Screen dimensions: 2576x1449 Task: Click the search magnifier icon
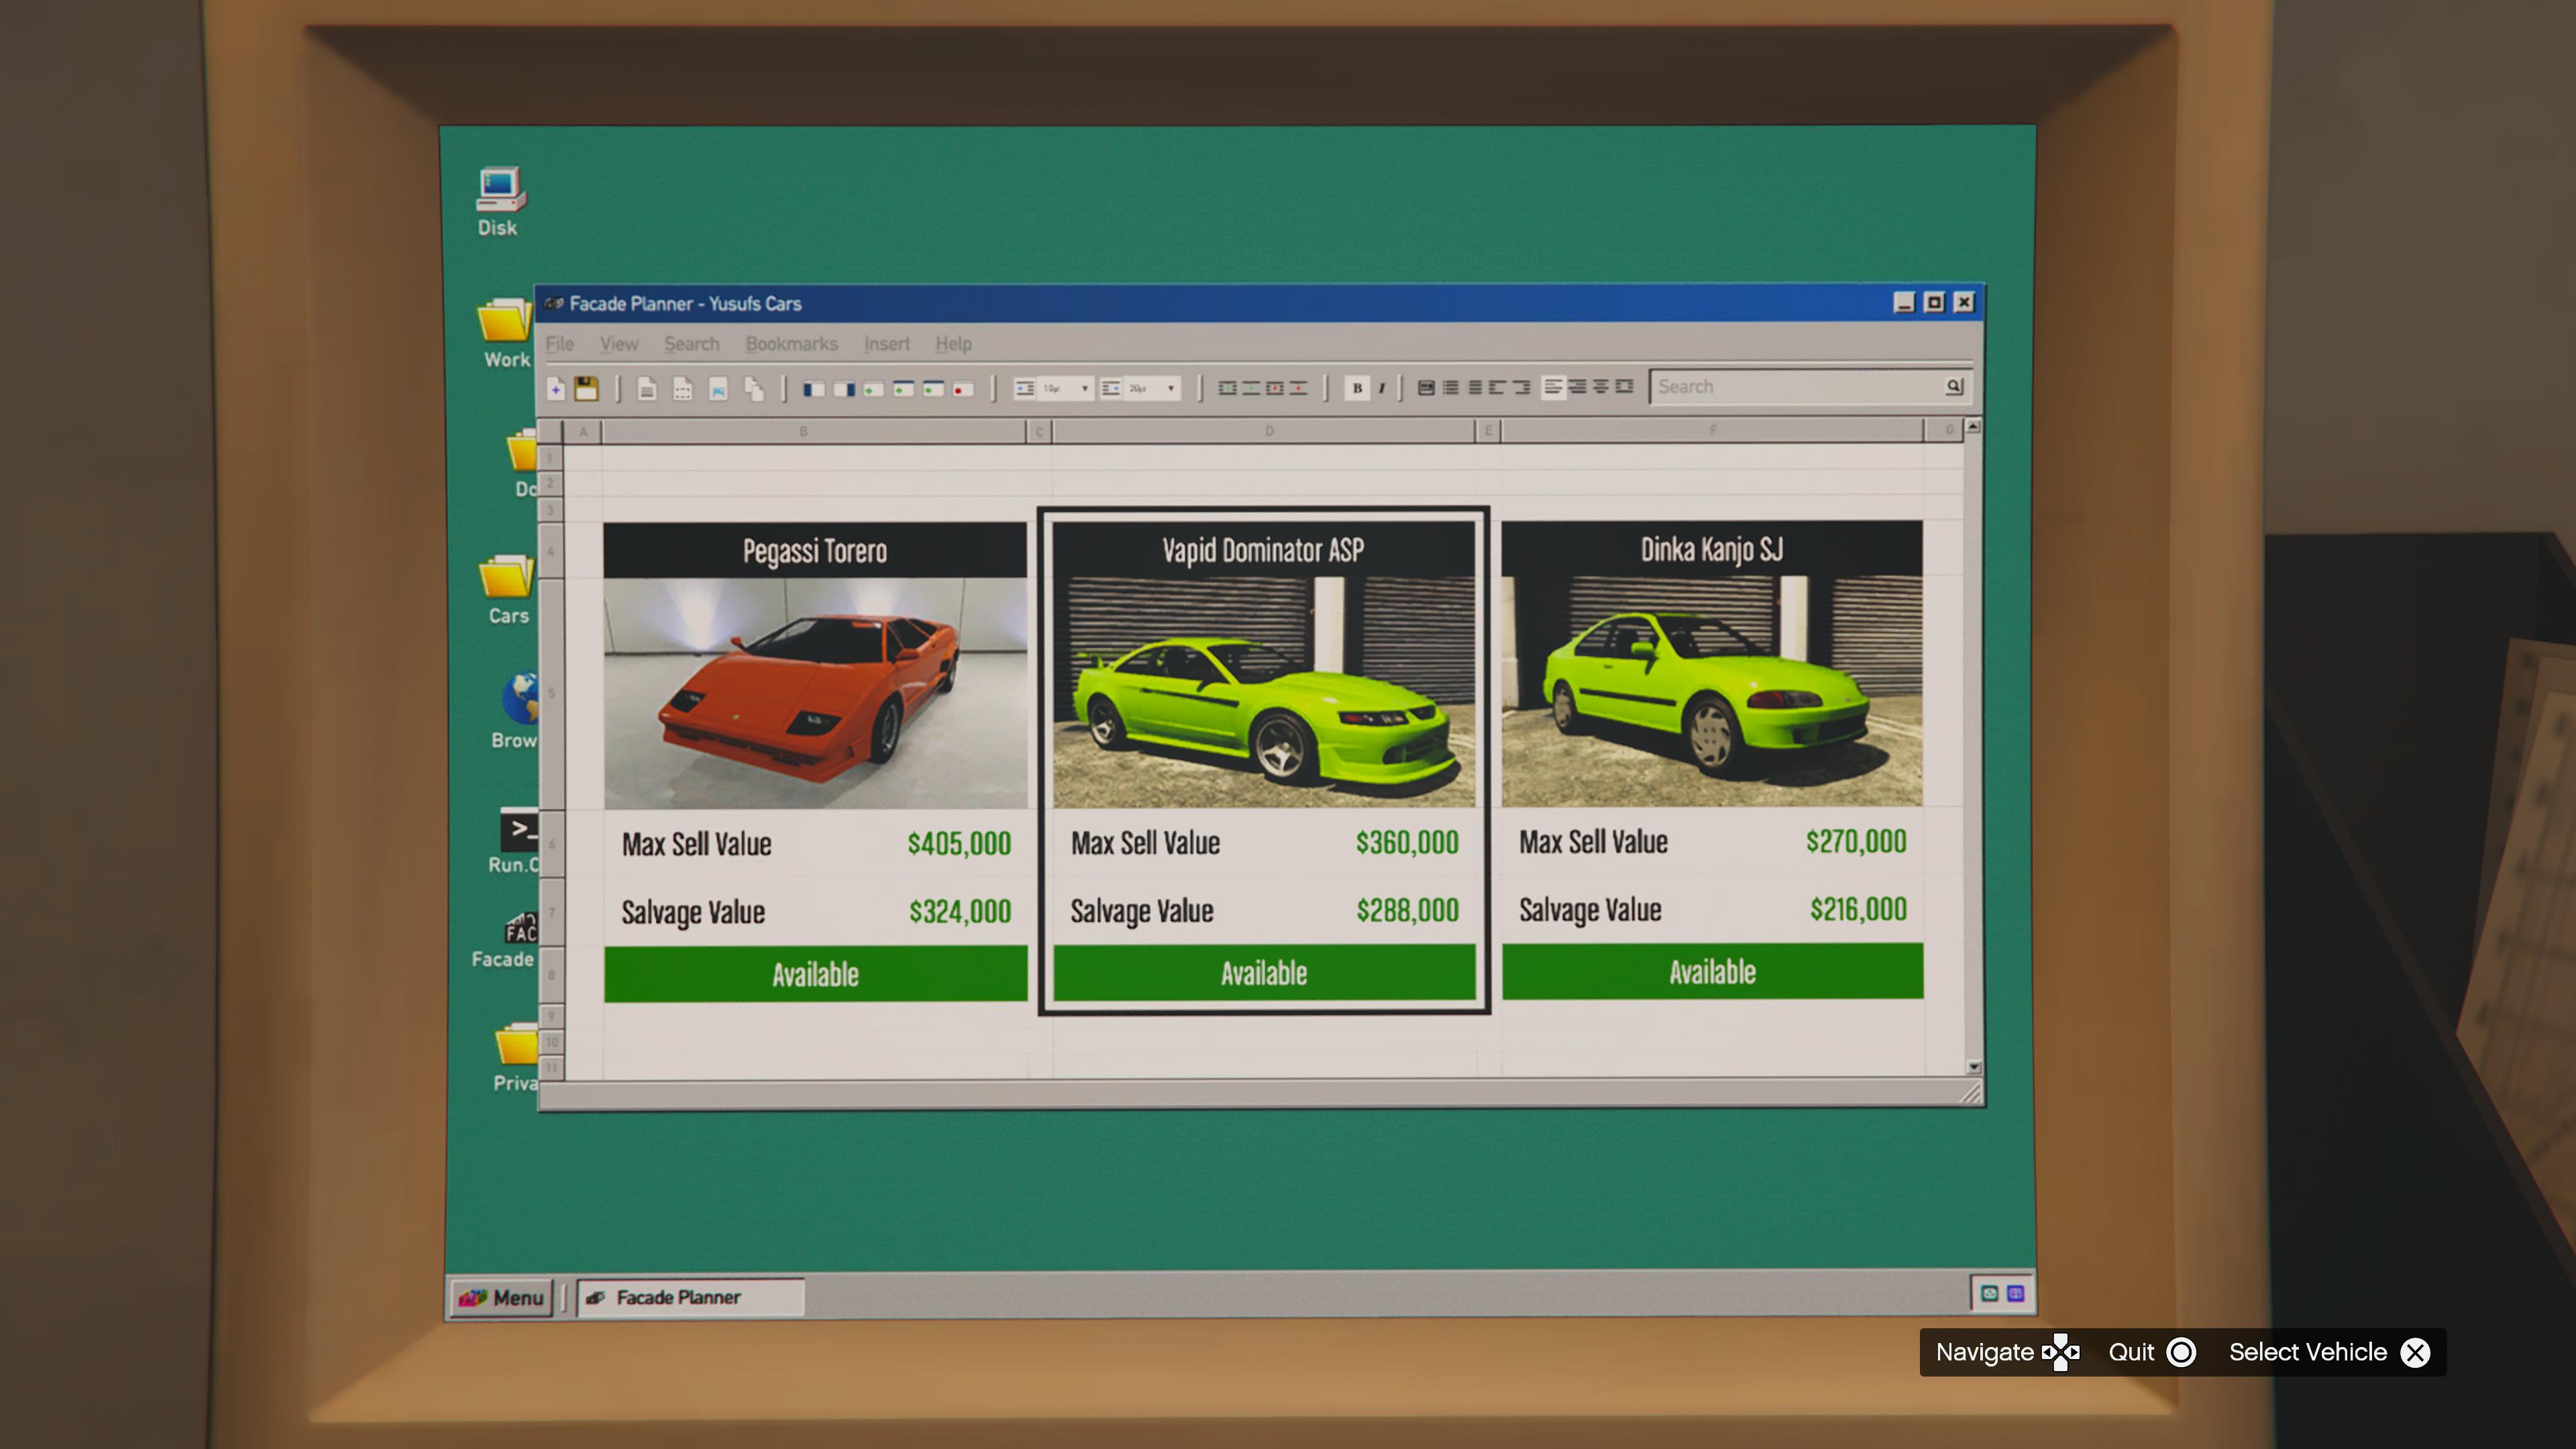pyautogui.click(x=1954, y=387)
